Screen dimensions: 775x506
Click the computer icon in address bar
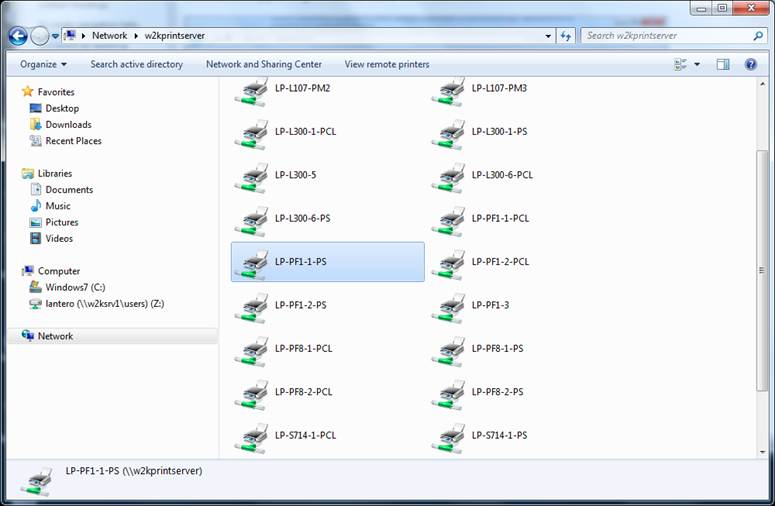[70, 36]
